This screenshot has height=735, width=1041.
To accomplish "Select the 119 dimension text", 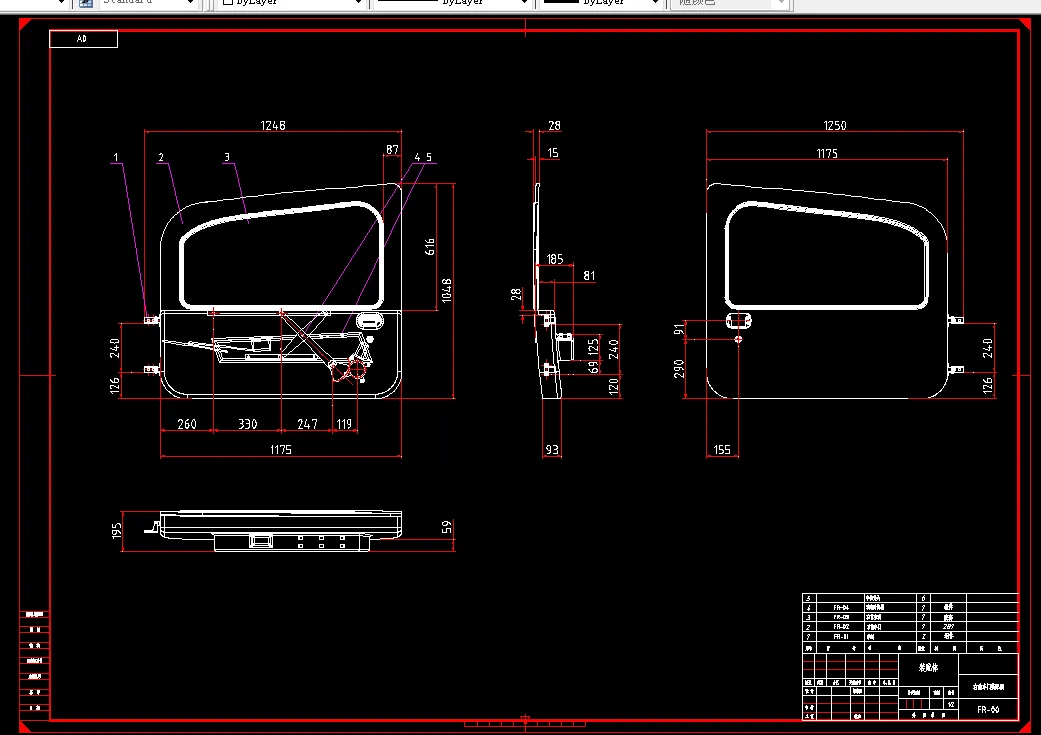I will 344,424.
